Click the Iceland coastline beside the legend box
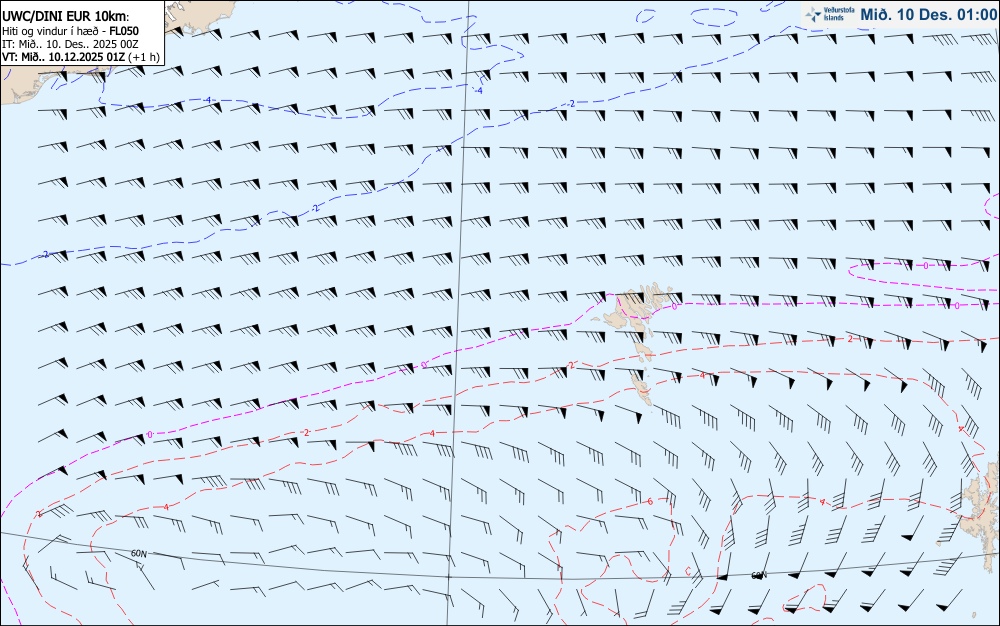 pos(198,16)
